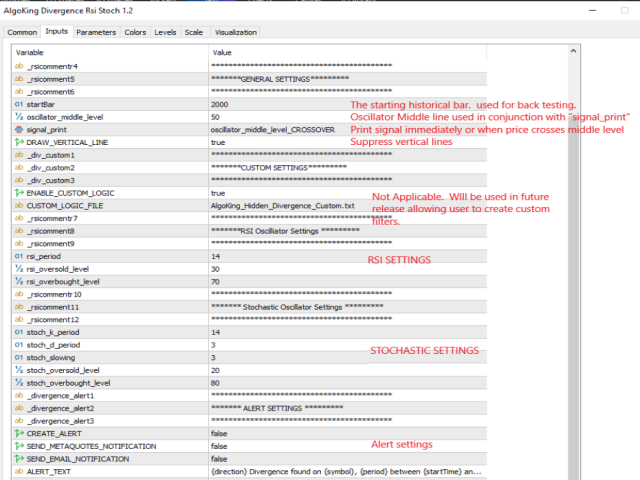Viewport: 640px width, 480px height.
Task: Minimize the AlgoKing Divergence window
Action: (593, 10)
